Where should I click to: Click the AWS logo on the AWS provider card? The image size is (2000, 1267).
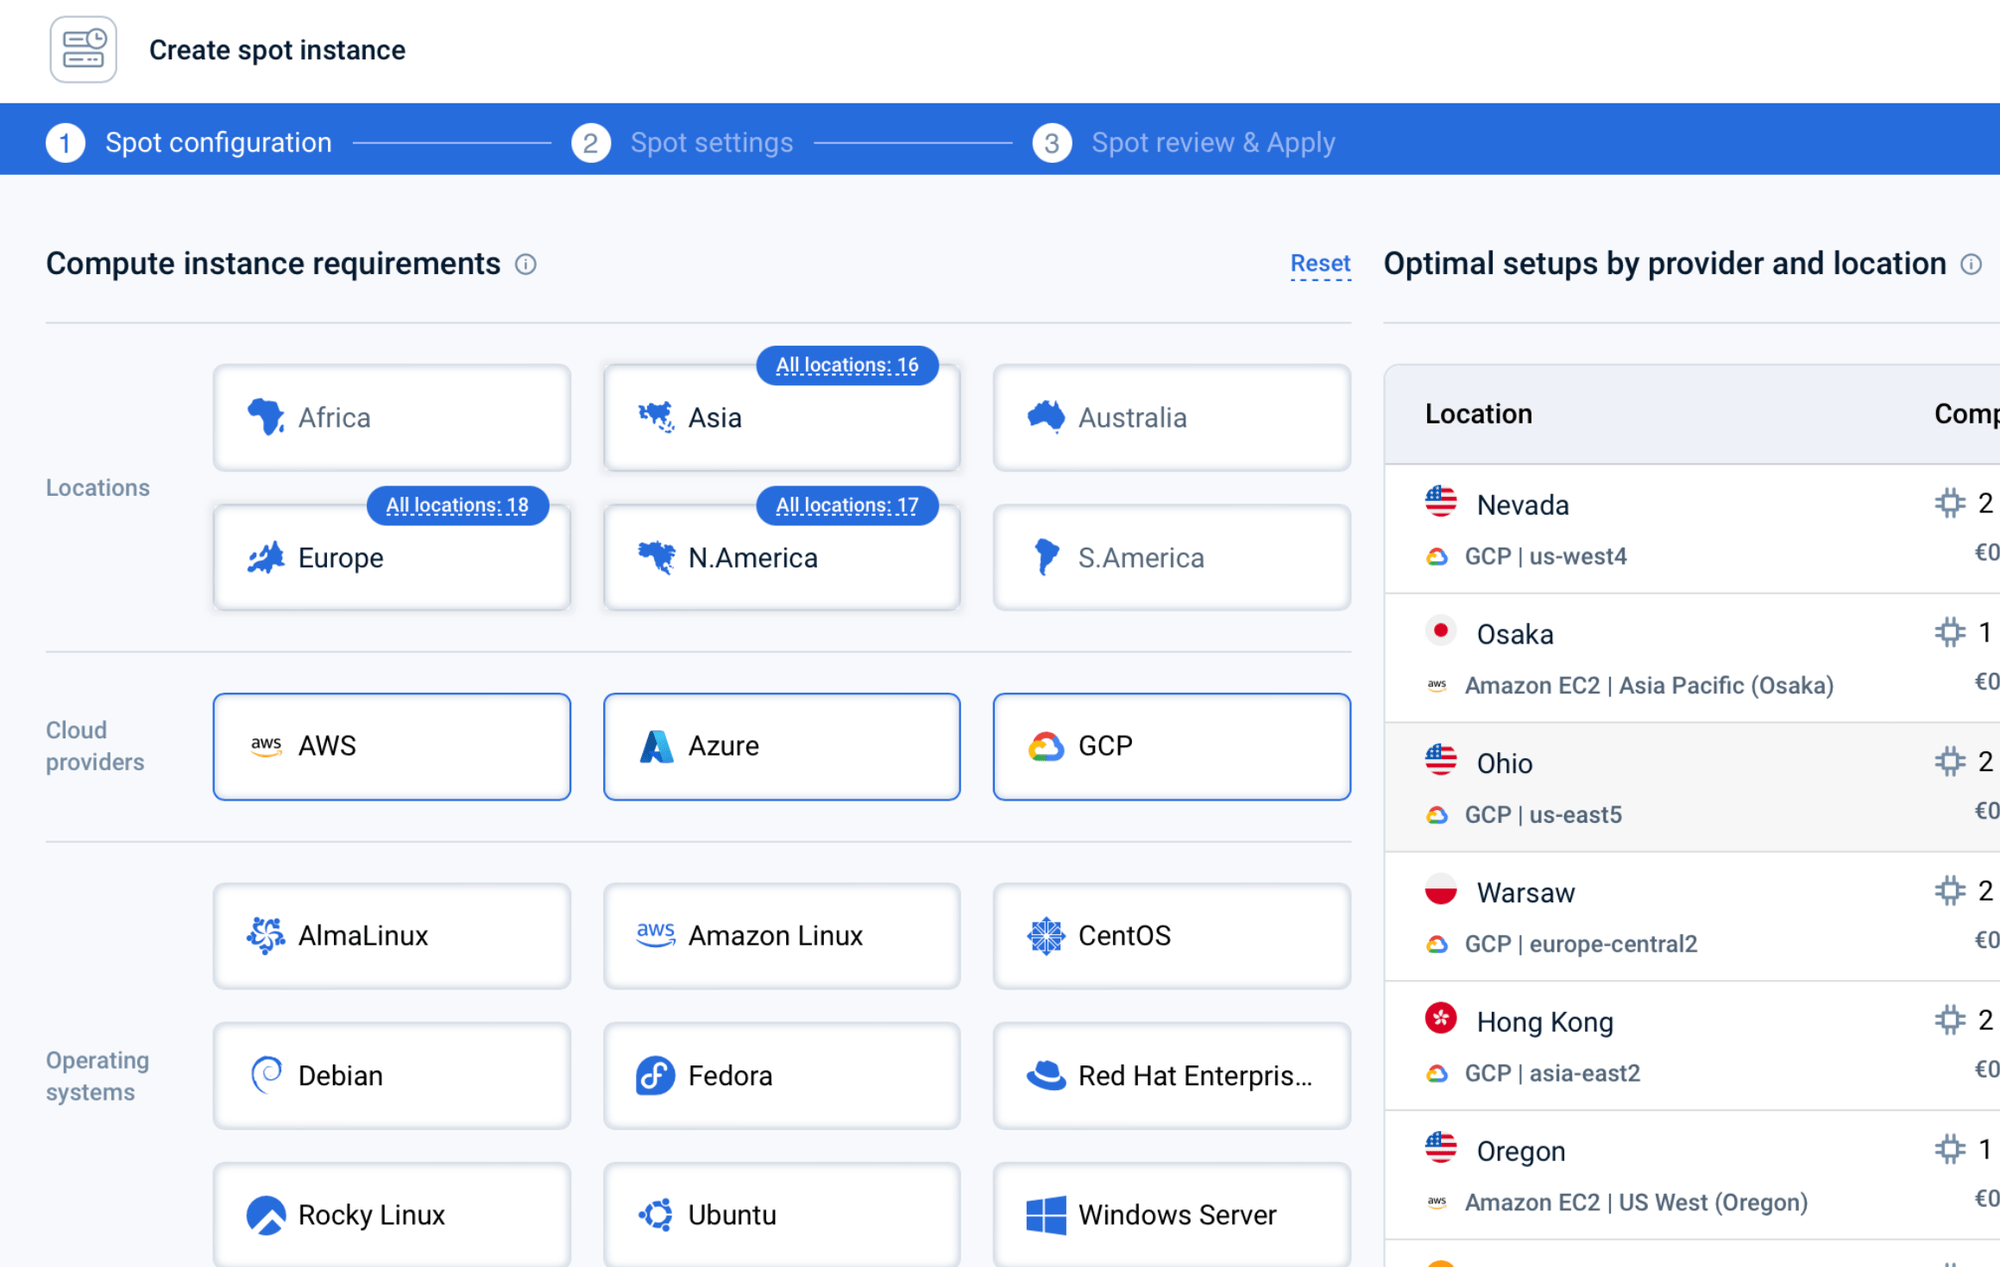pyautogui.click(x=266, y=746)
